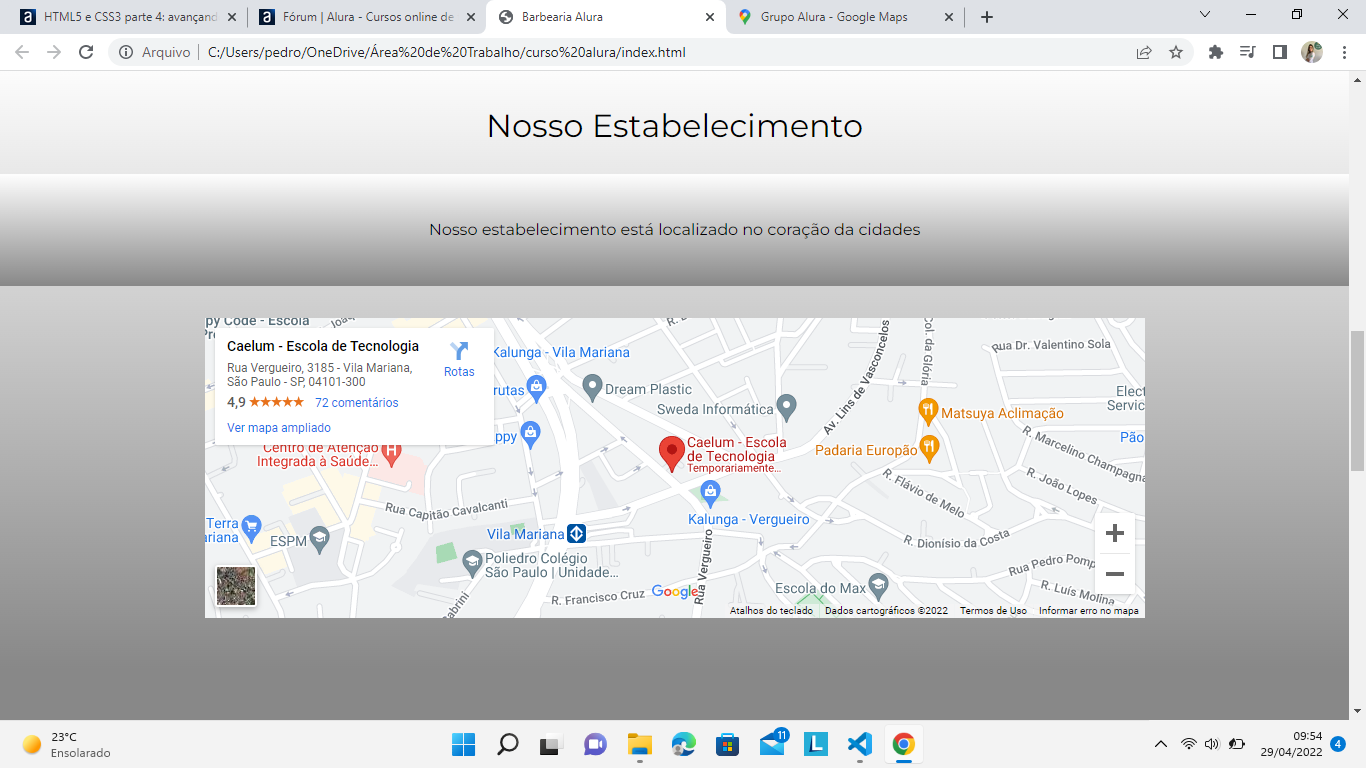Image resolution: width=1366 pixels, height=768 pixels.
Task: Open Atalhos do teclado link
Action: point(771,611)
